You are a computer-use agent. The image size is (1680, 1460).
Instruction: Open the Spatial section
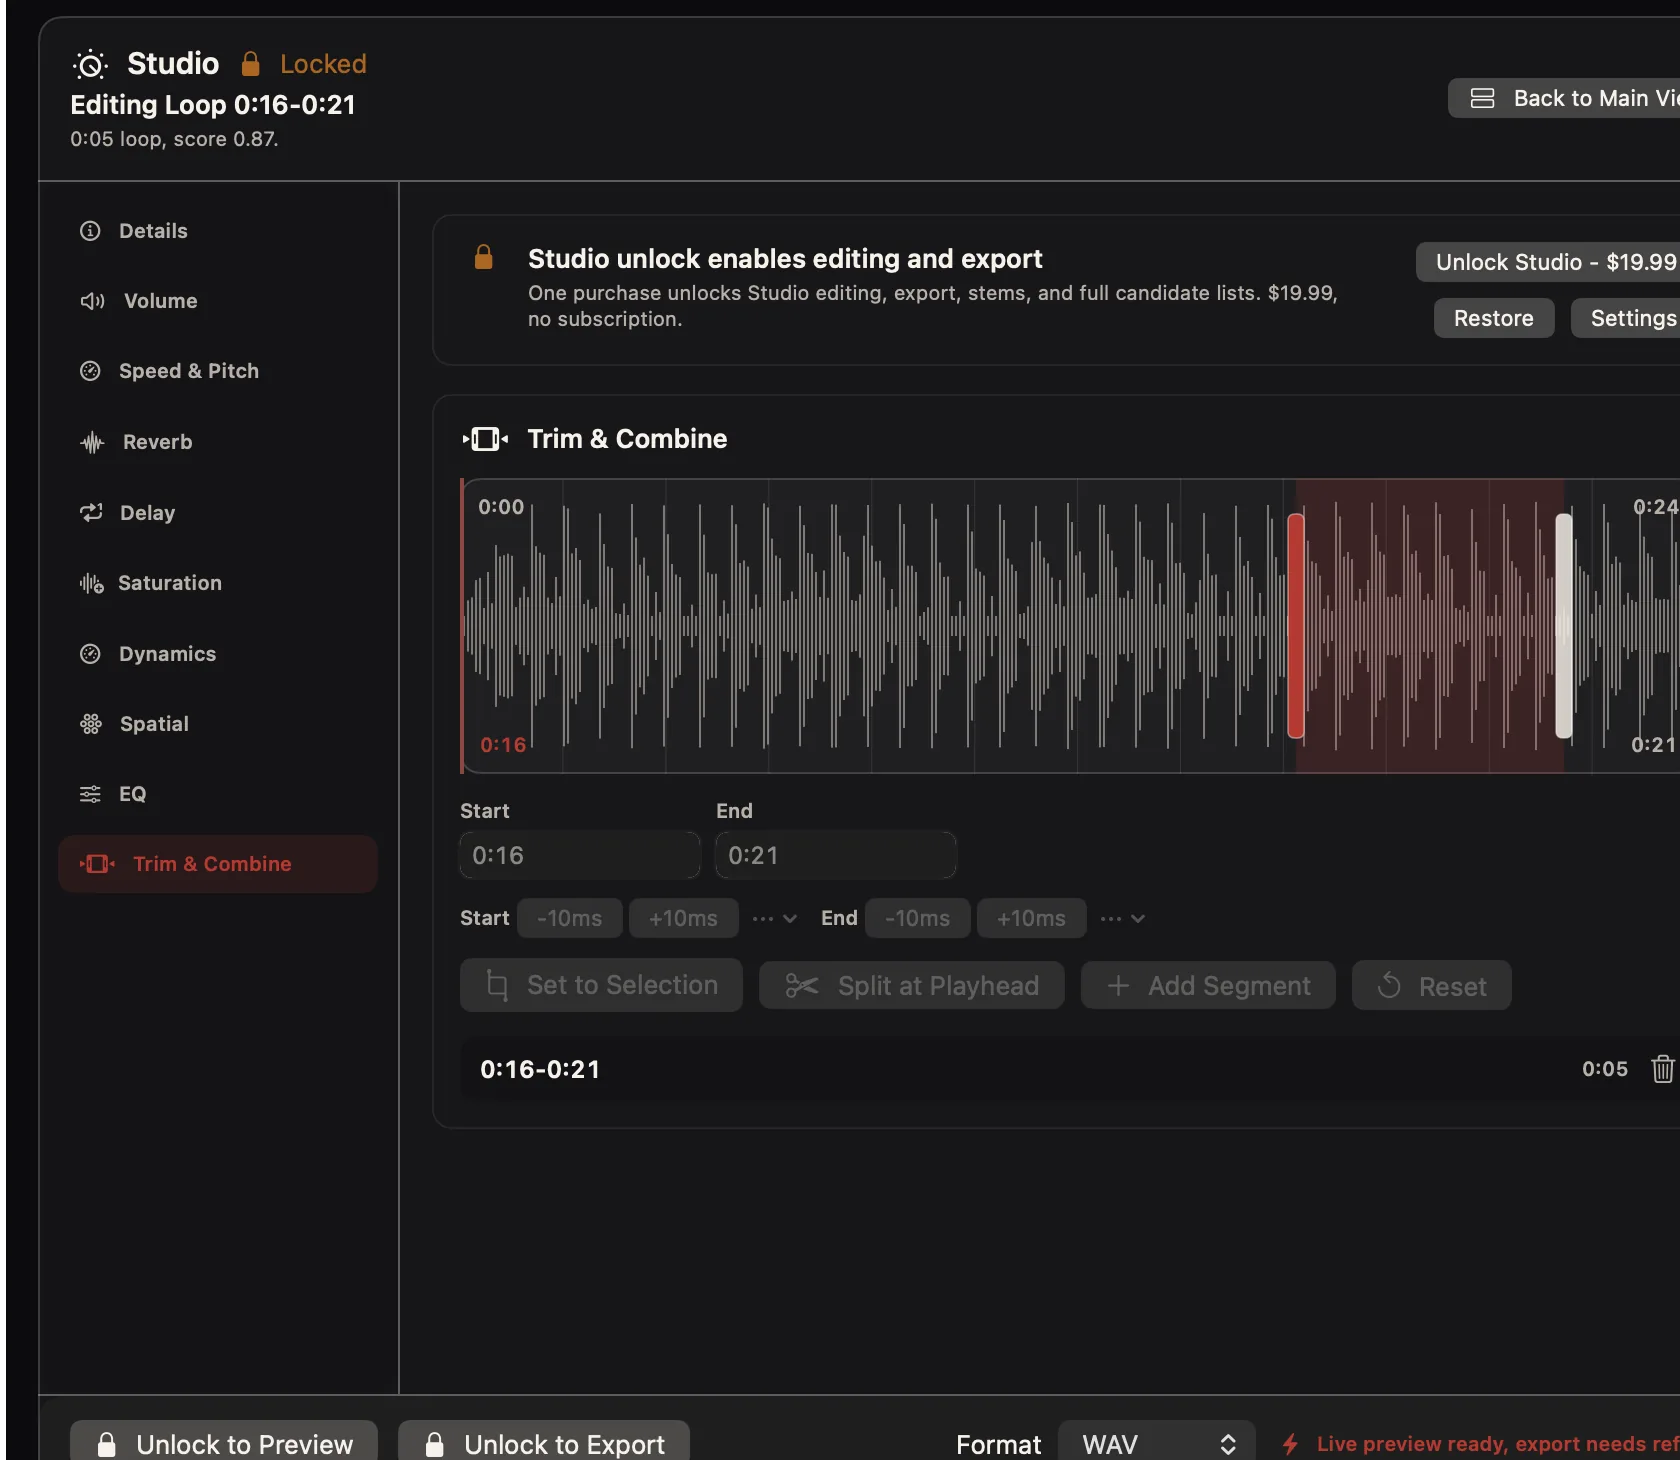[218, 724]
